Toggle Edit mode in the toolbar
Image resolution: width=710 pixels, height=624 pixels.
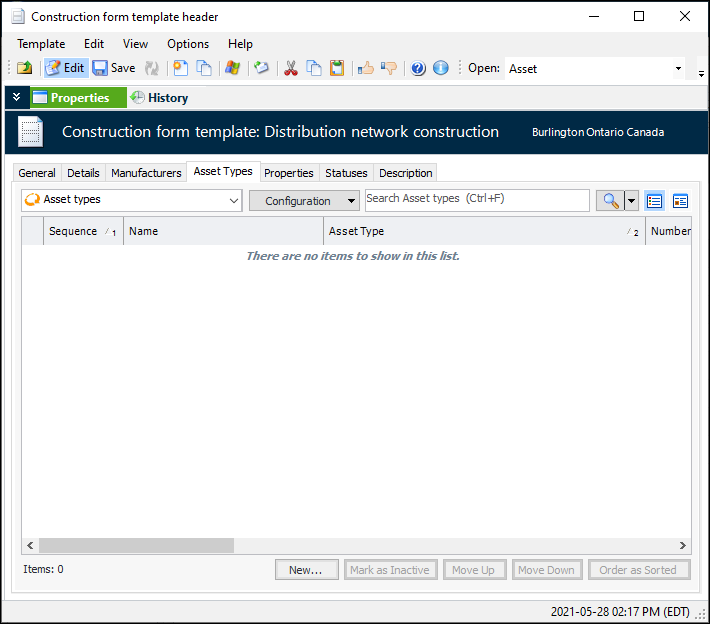click(66, 68)
